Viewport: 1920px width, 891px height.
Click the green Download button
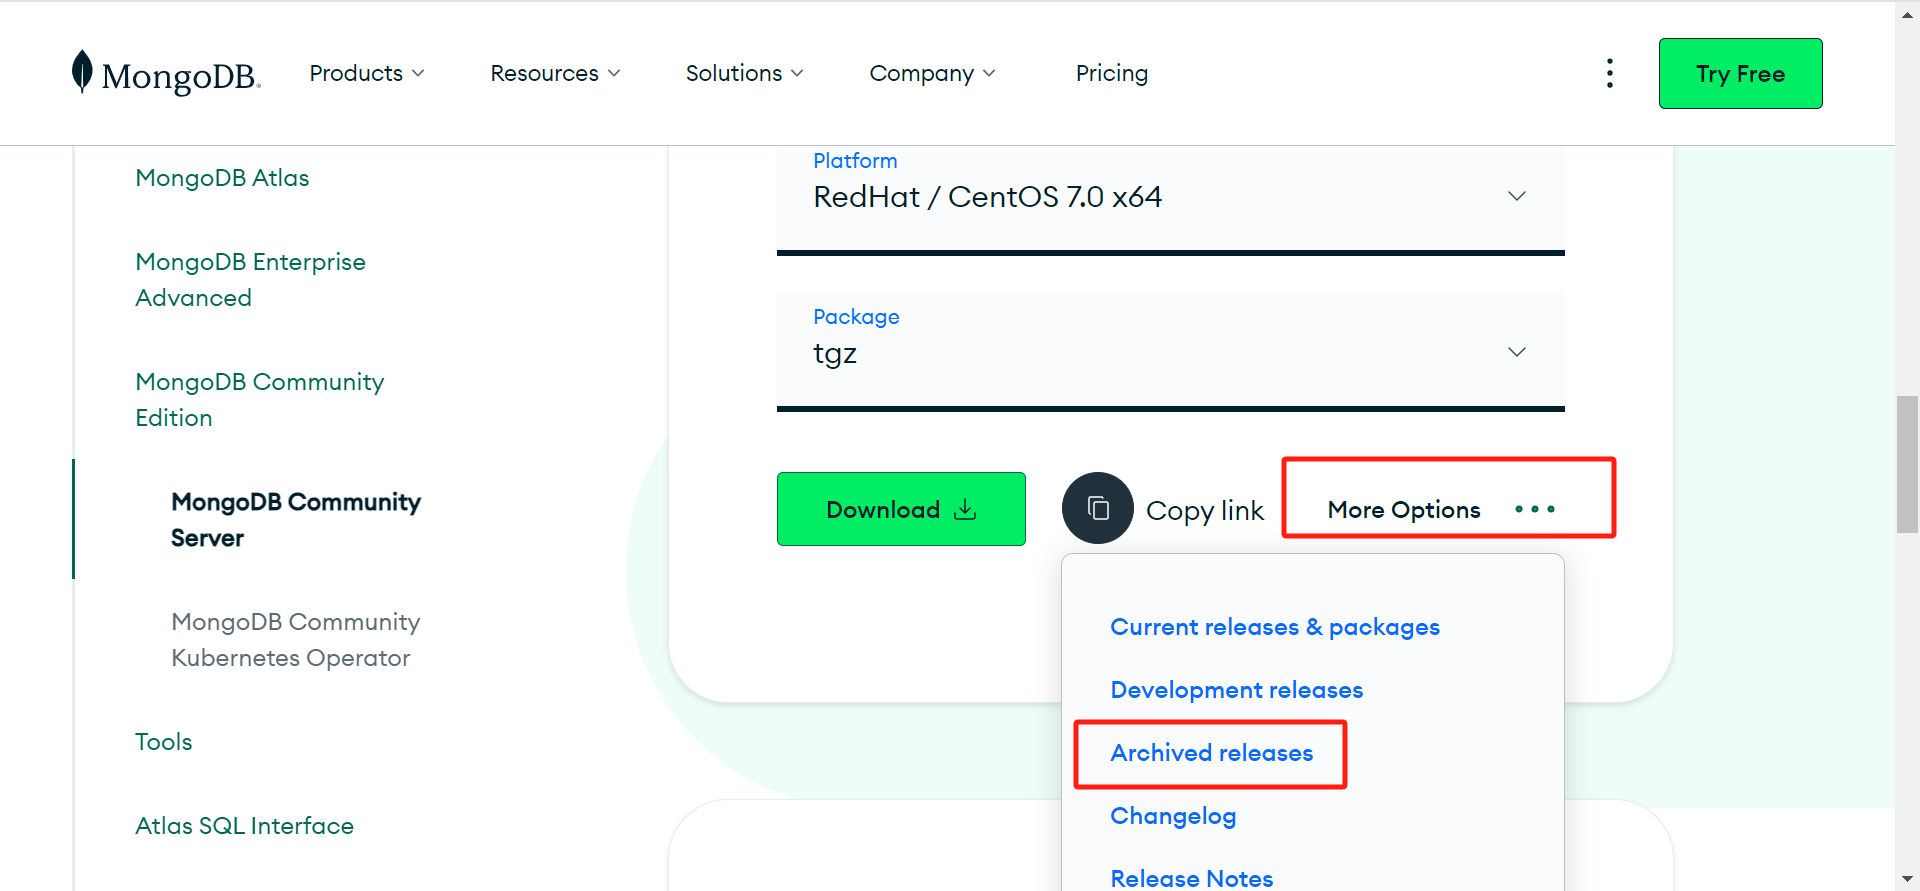coord(901,509)
